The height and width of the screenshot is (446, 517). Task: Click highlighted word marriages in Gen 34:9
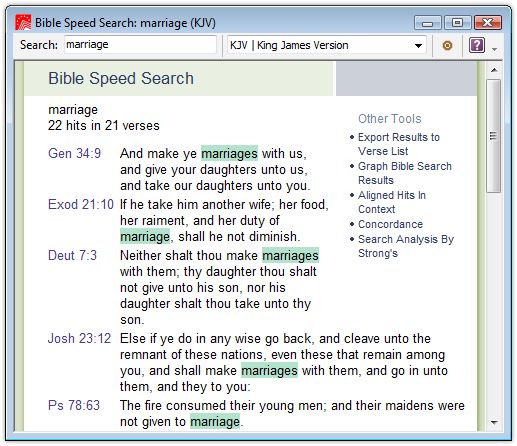tap(229, 153)
